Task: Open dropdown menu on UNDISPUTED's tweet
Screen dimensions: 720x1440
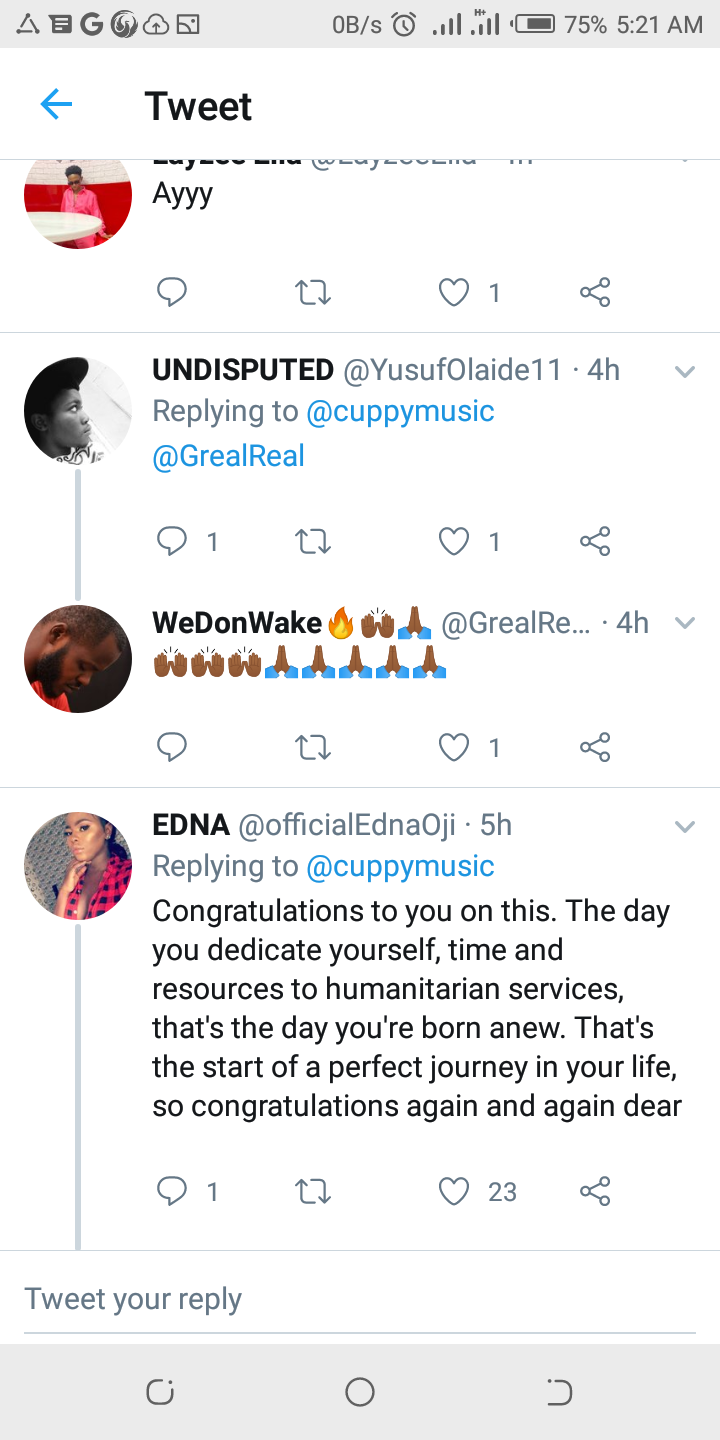Action: [x=685, y=372]
